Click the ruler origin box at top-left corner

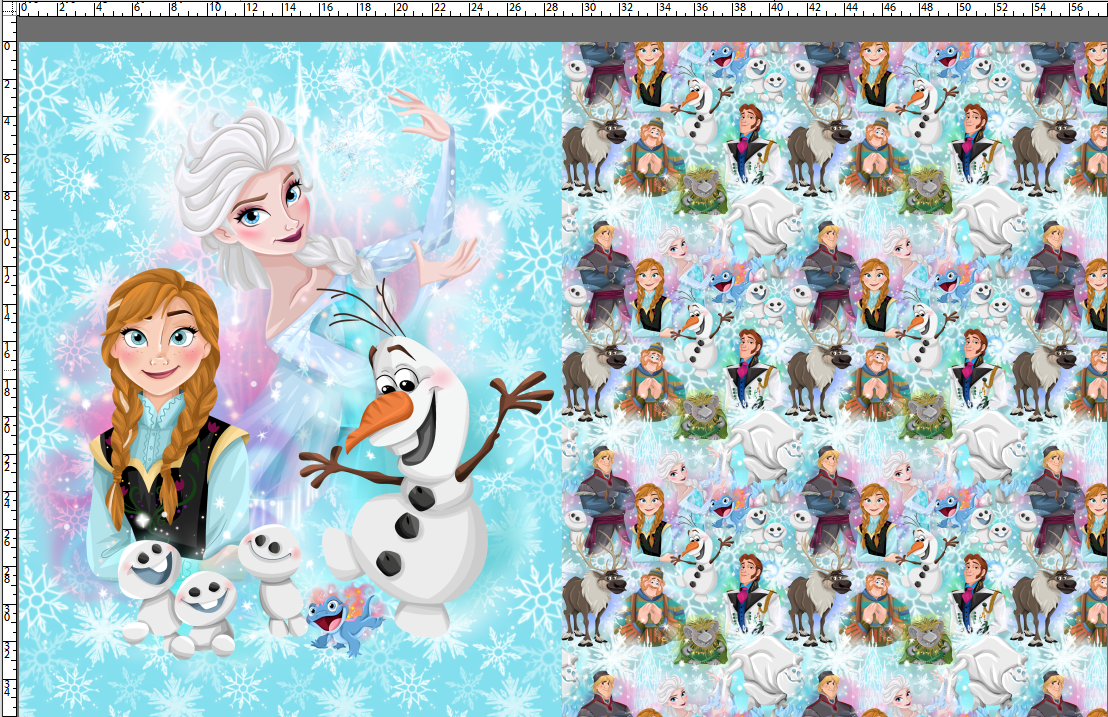[10, 10]
